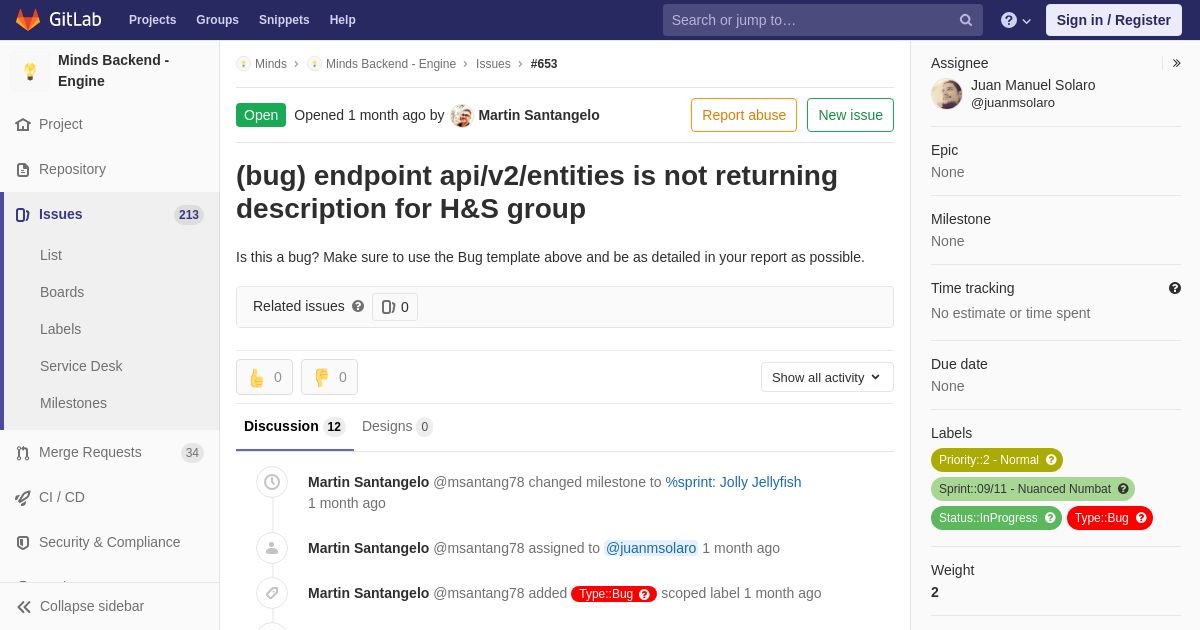Viewport: 1200px width, 630px height.
Task: Click the Minds Backend lightbulb project avatar
Action: (x=30, y=71)
